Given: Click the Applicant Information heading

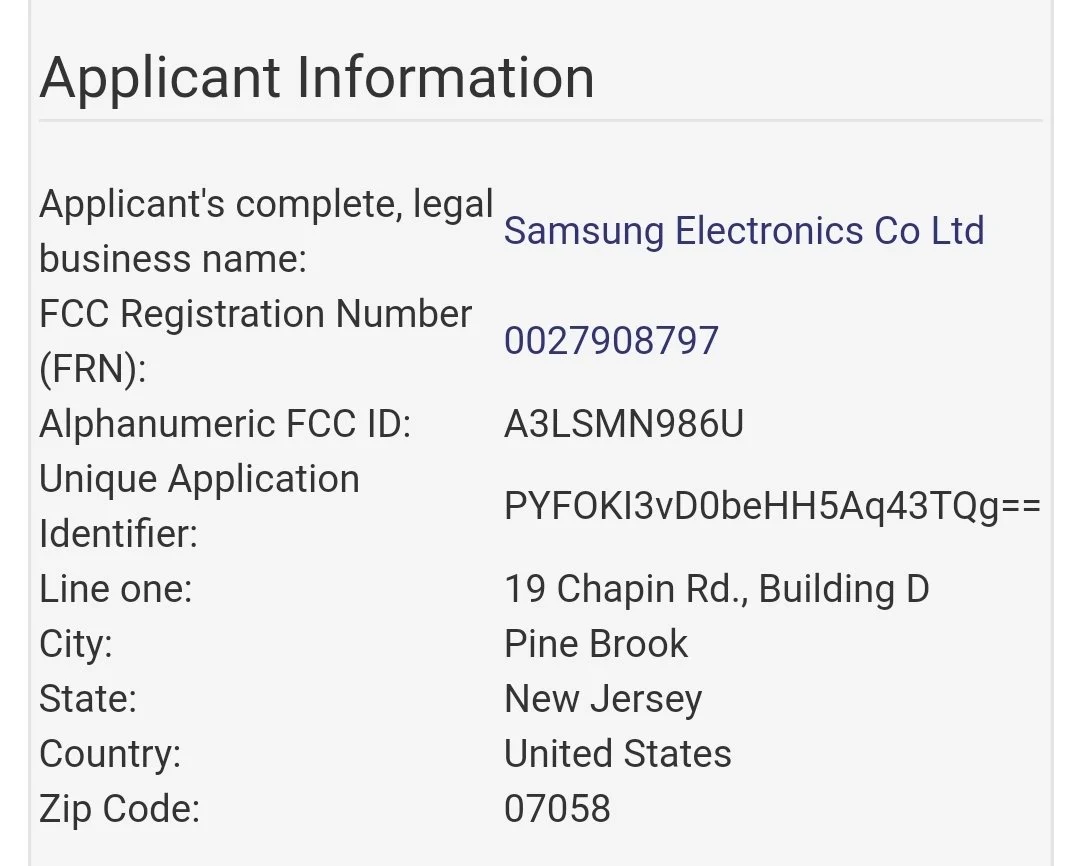Looking at the screenshot, I should tap(317, 77).
